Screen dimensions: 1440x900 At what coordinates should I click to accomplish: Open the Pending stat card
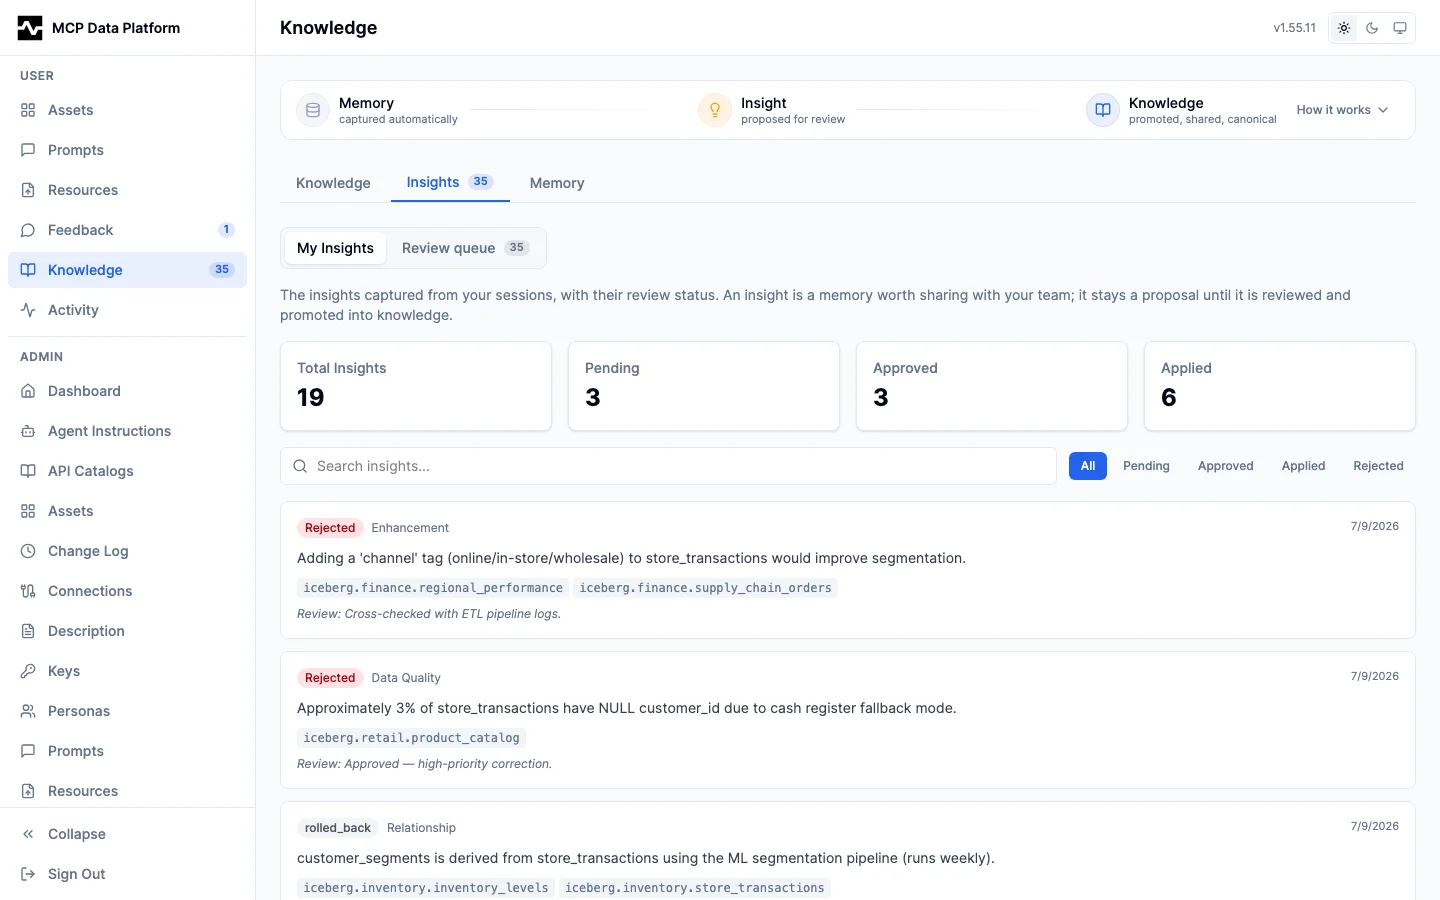704,386
